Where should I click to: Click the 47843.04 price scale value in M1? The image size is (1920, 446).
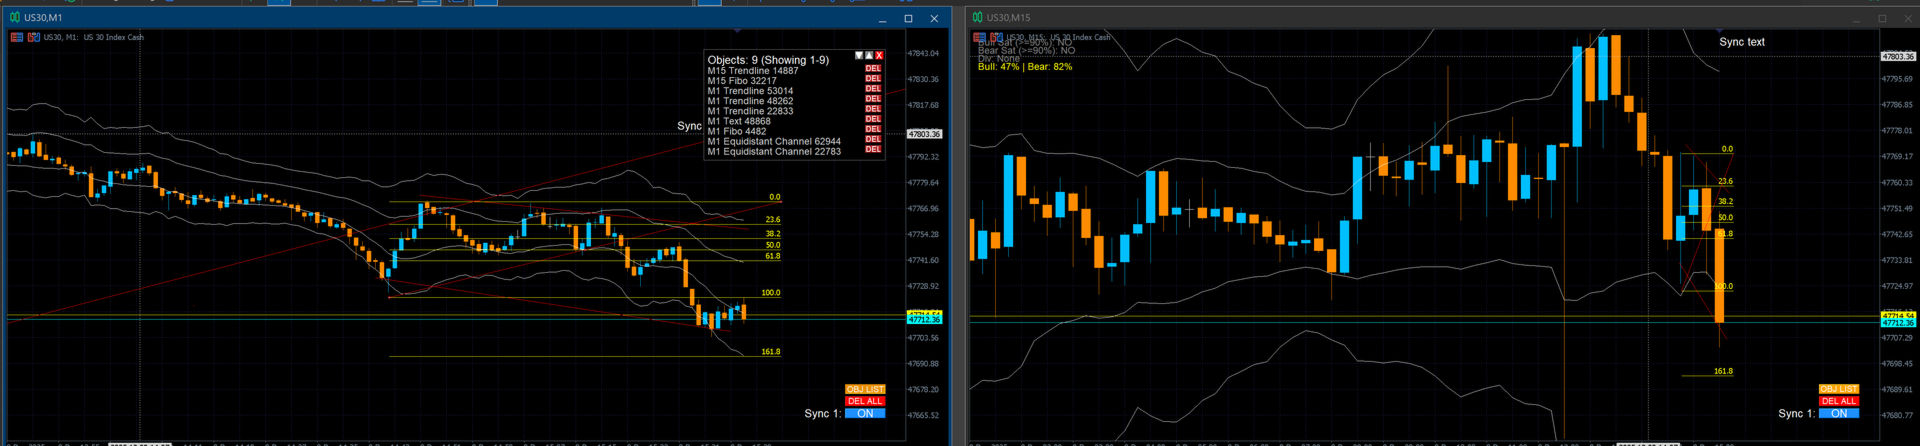coord(923,53)
